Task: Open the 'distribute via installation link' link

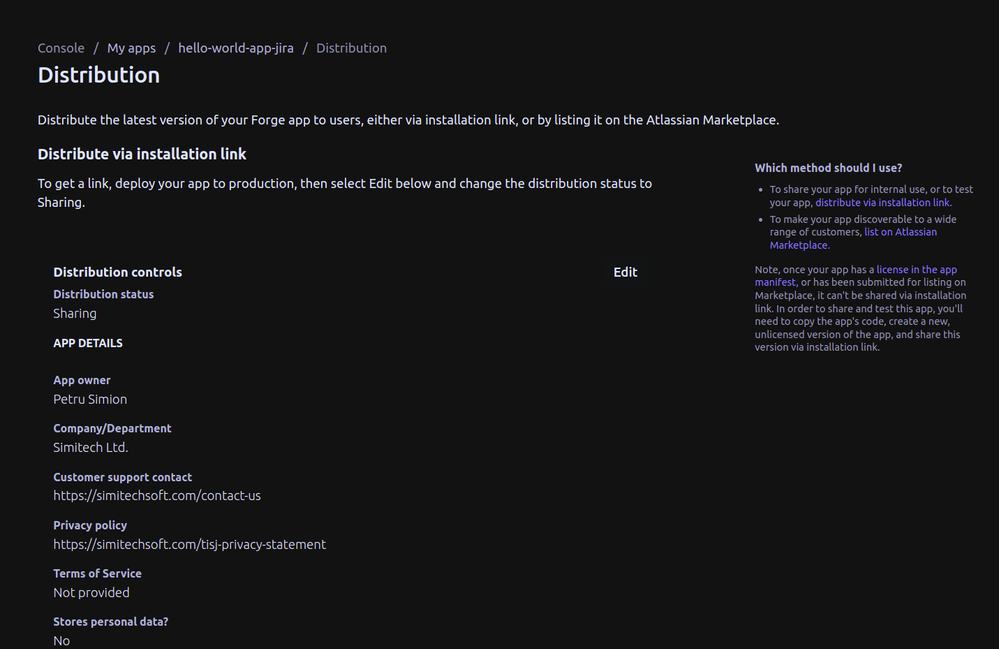Action: (882, 202)
